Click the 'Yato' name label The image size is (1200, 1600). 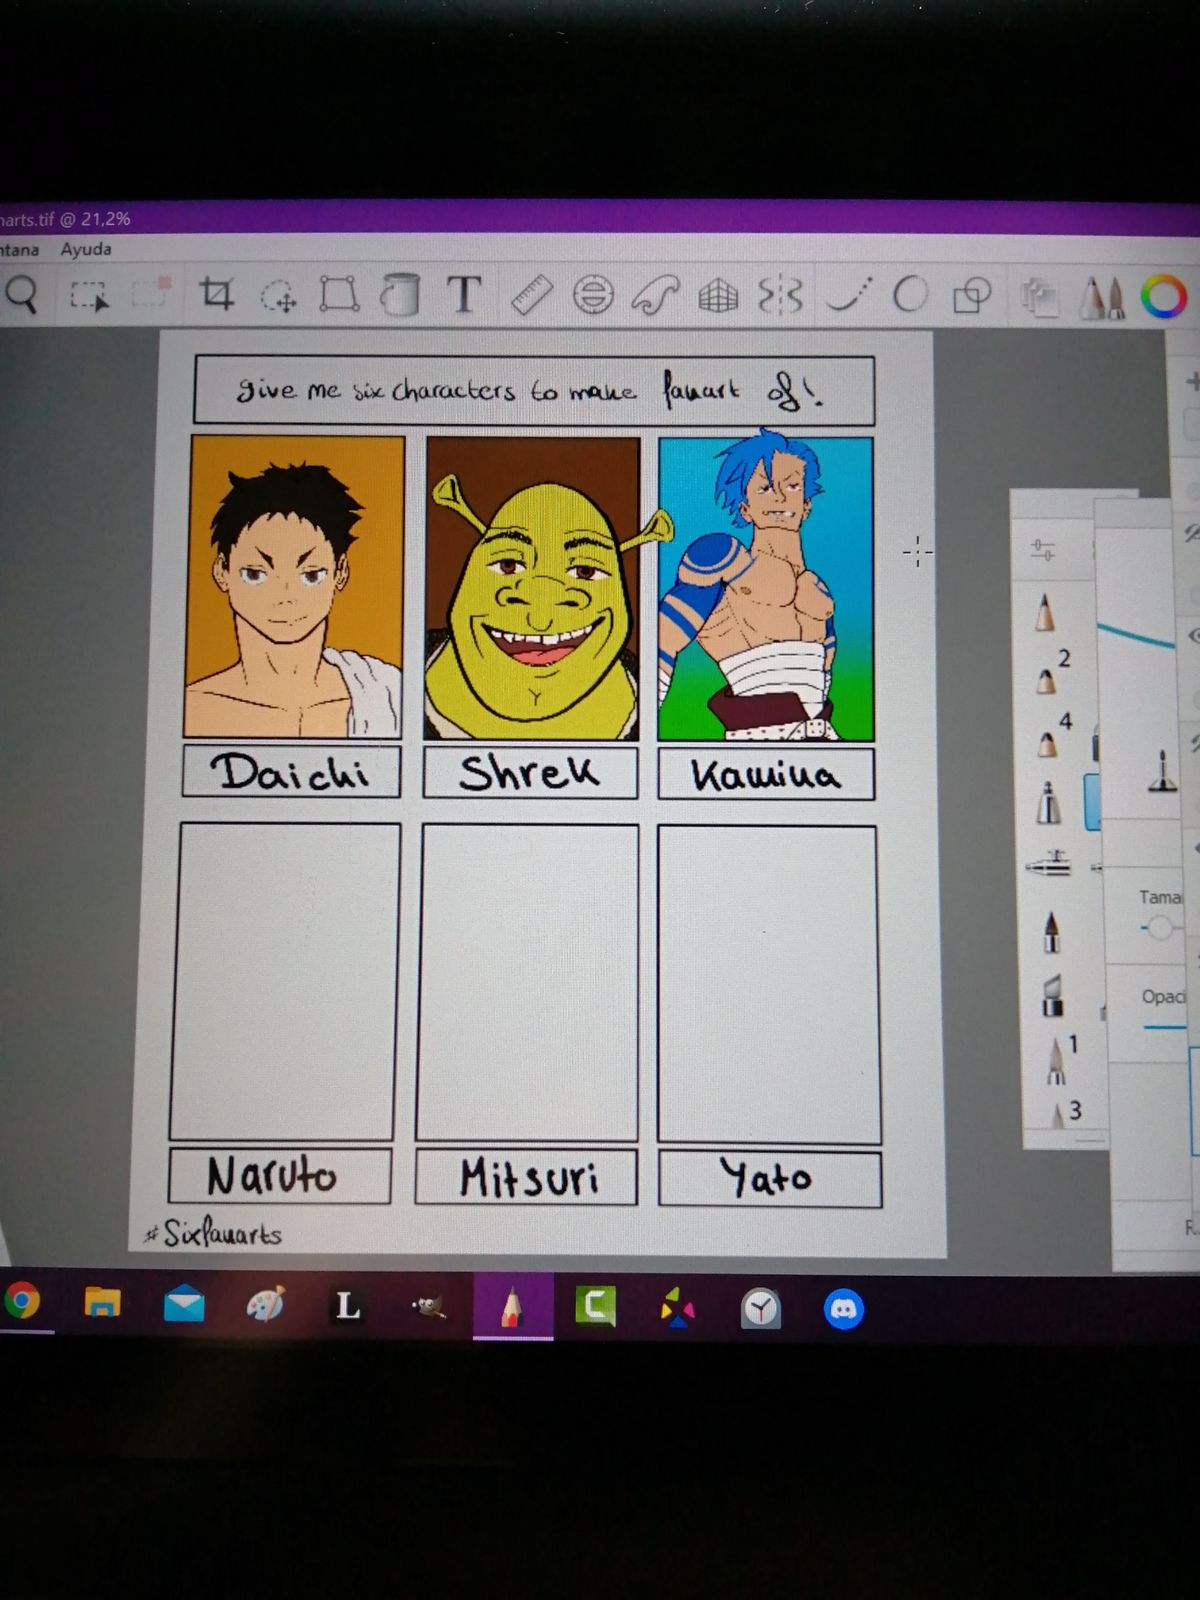769,1180
